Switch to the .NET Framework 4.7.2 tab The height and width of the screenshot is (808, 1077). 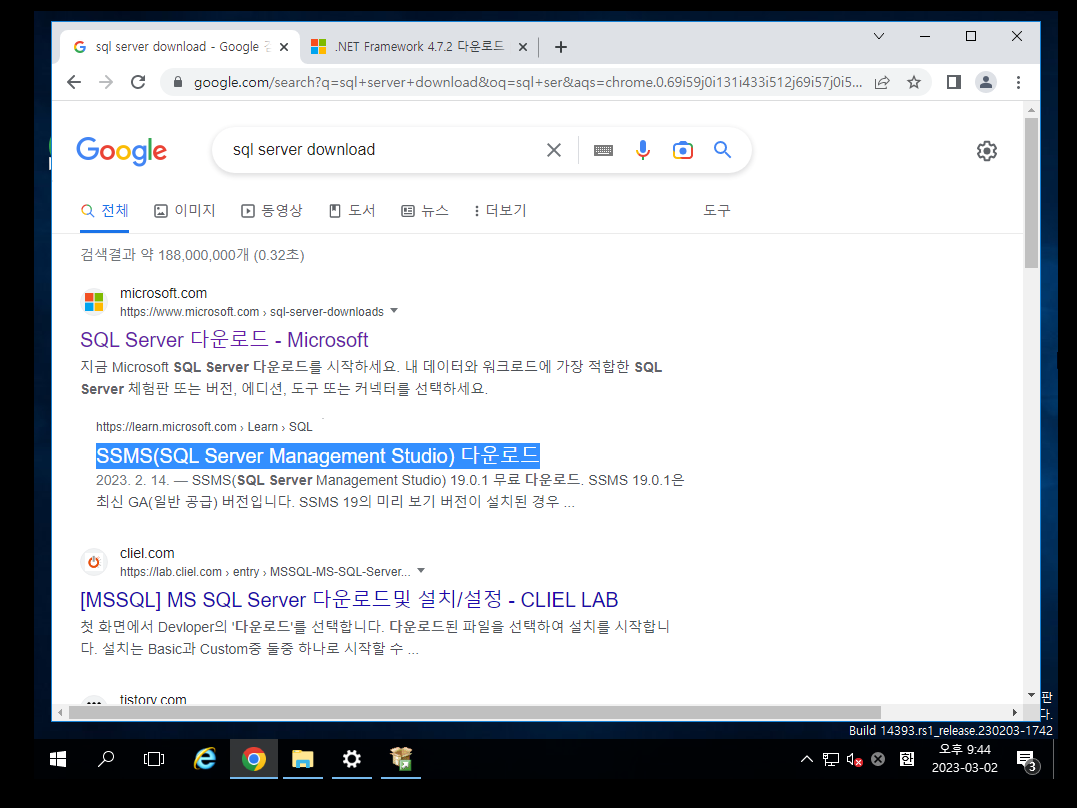419,47
